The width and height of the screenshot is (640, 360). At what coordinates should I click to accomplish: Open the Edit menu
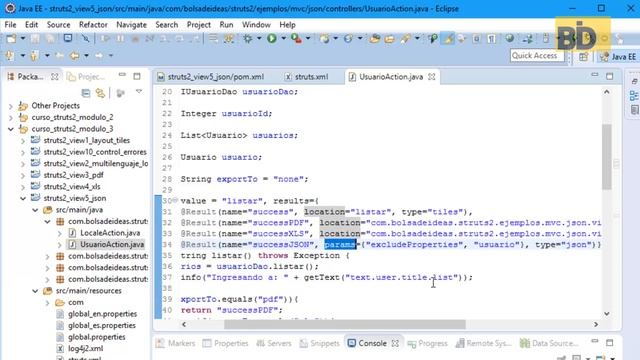pyautogui.click(x=31, y=25)
